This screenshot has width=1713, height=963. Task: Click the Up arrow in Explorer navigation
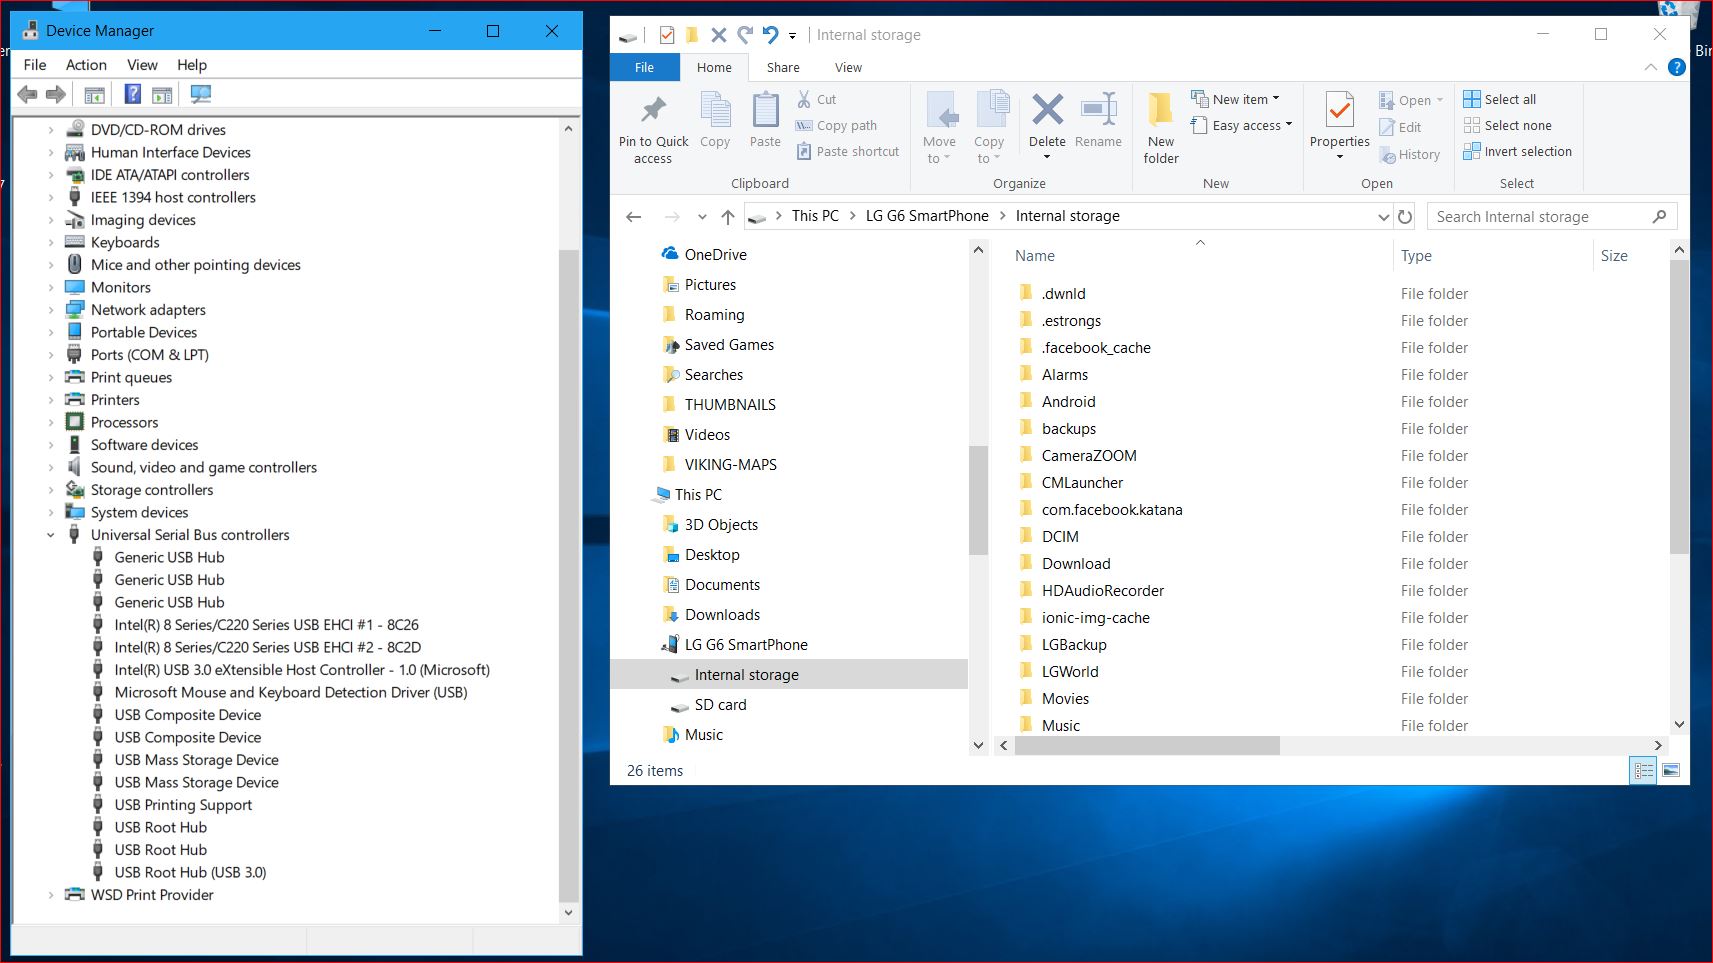click(728, 216)
